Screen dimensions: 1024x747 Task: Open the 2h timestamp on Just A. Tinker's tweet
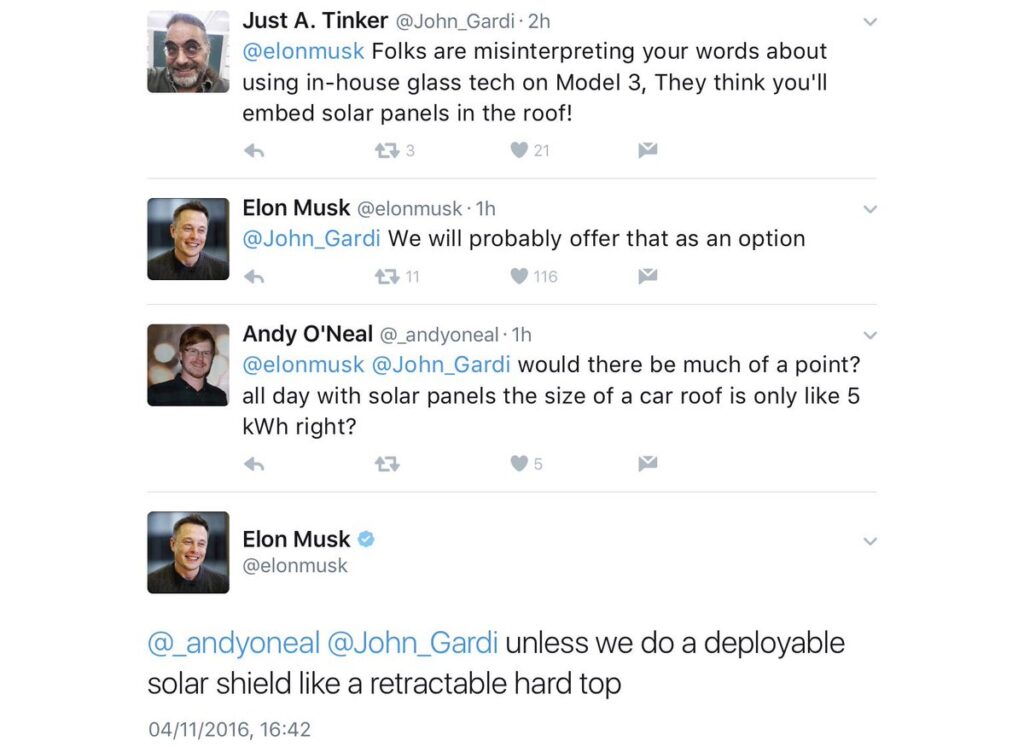coord(539,20)
